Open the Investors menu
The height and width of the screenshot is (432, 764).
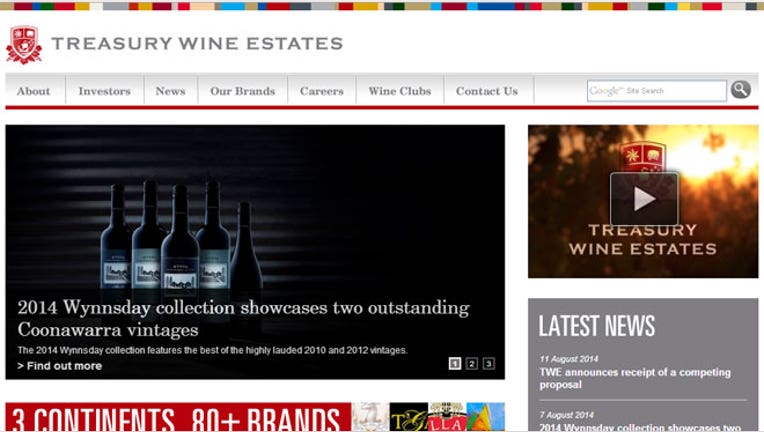pyautogui.click(x=104, y=91)
